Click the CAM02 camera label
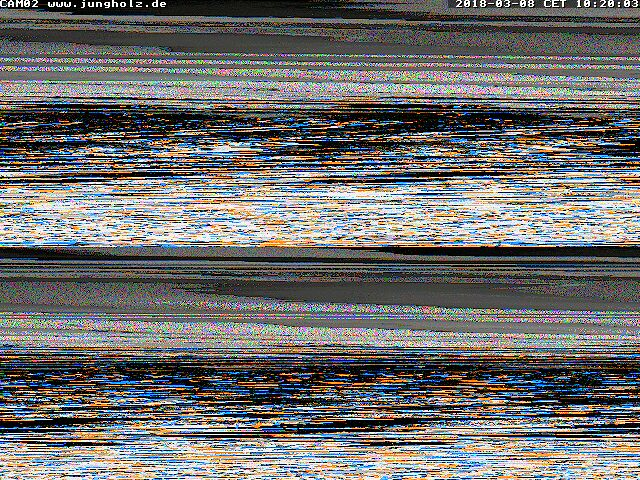Image resolution: width=640 pixels, height=480 pixels. coord(21,5)
